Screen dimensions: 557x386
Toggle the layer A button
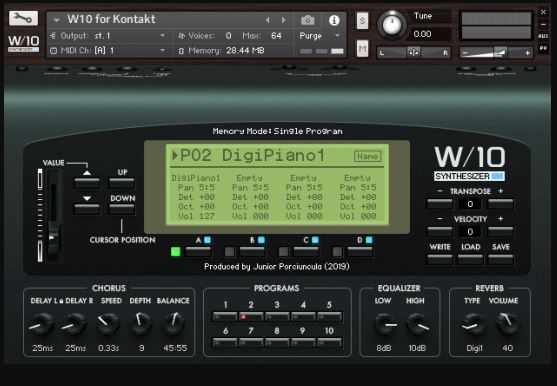pyautogui.click(x=199, y=252)
